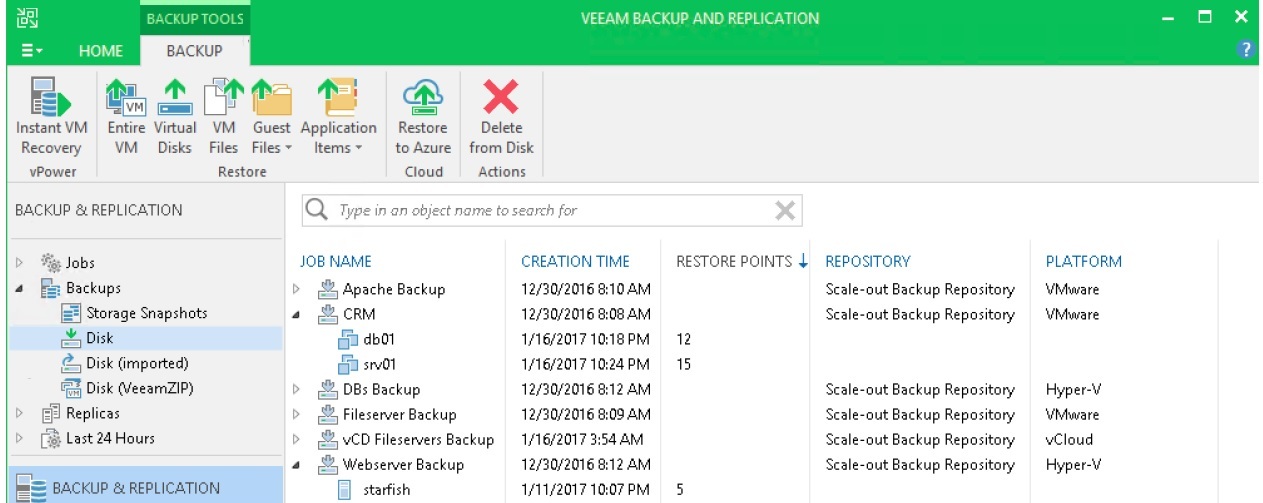1263x503 pixels.
Task: Expand the DBs Backup job row
Action: click(296, 389)
